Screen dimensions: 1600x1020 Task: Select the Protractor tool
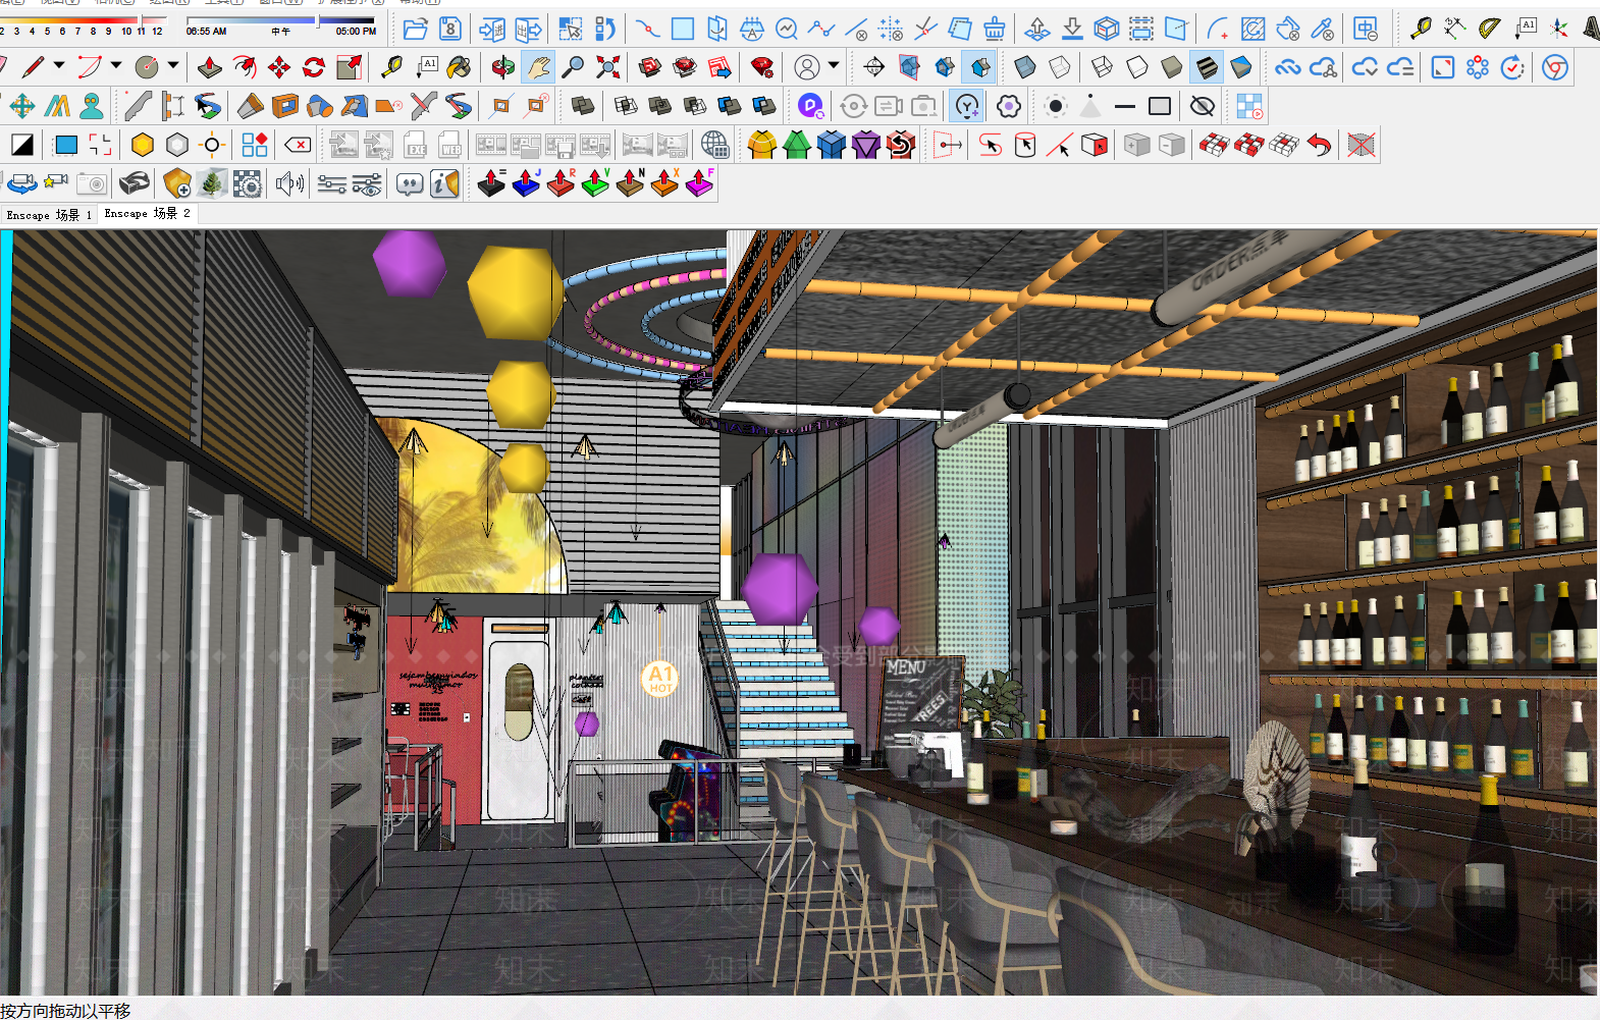click(1489, 28)
